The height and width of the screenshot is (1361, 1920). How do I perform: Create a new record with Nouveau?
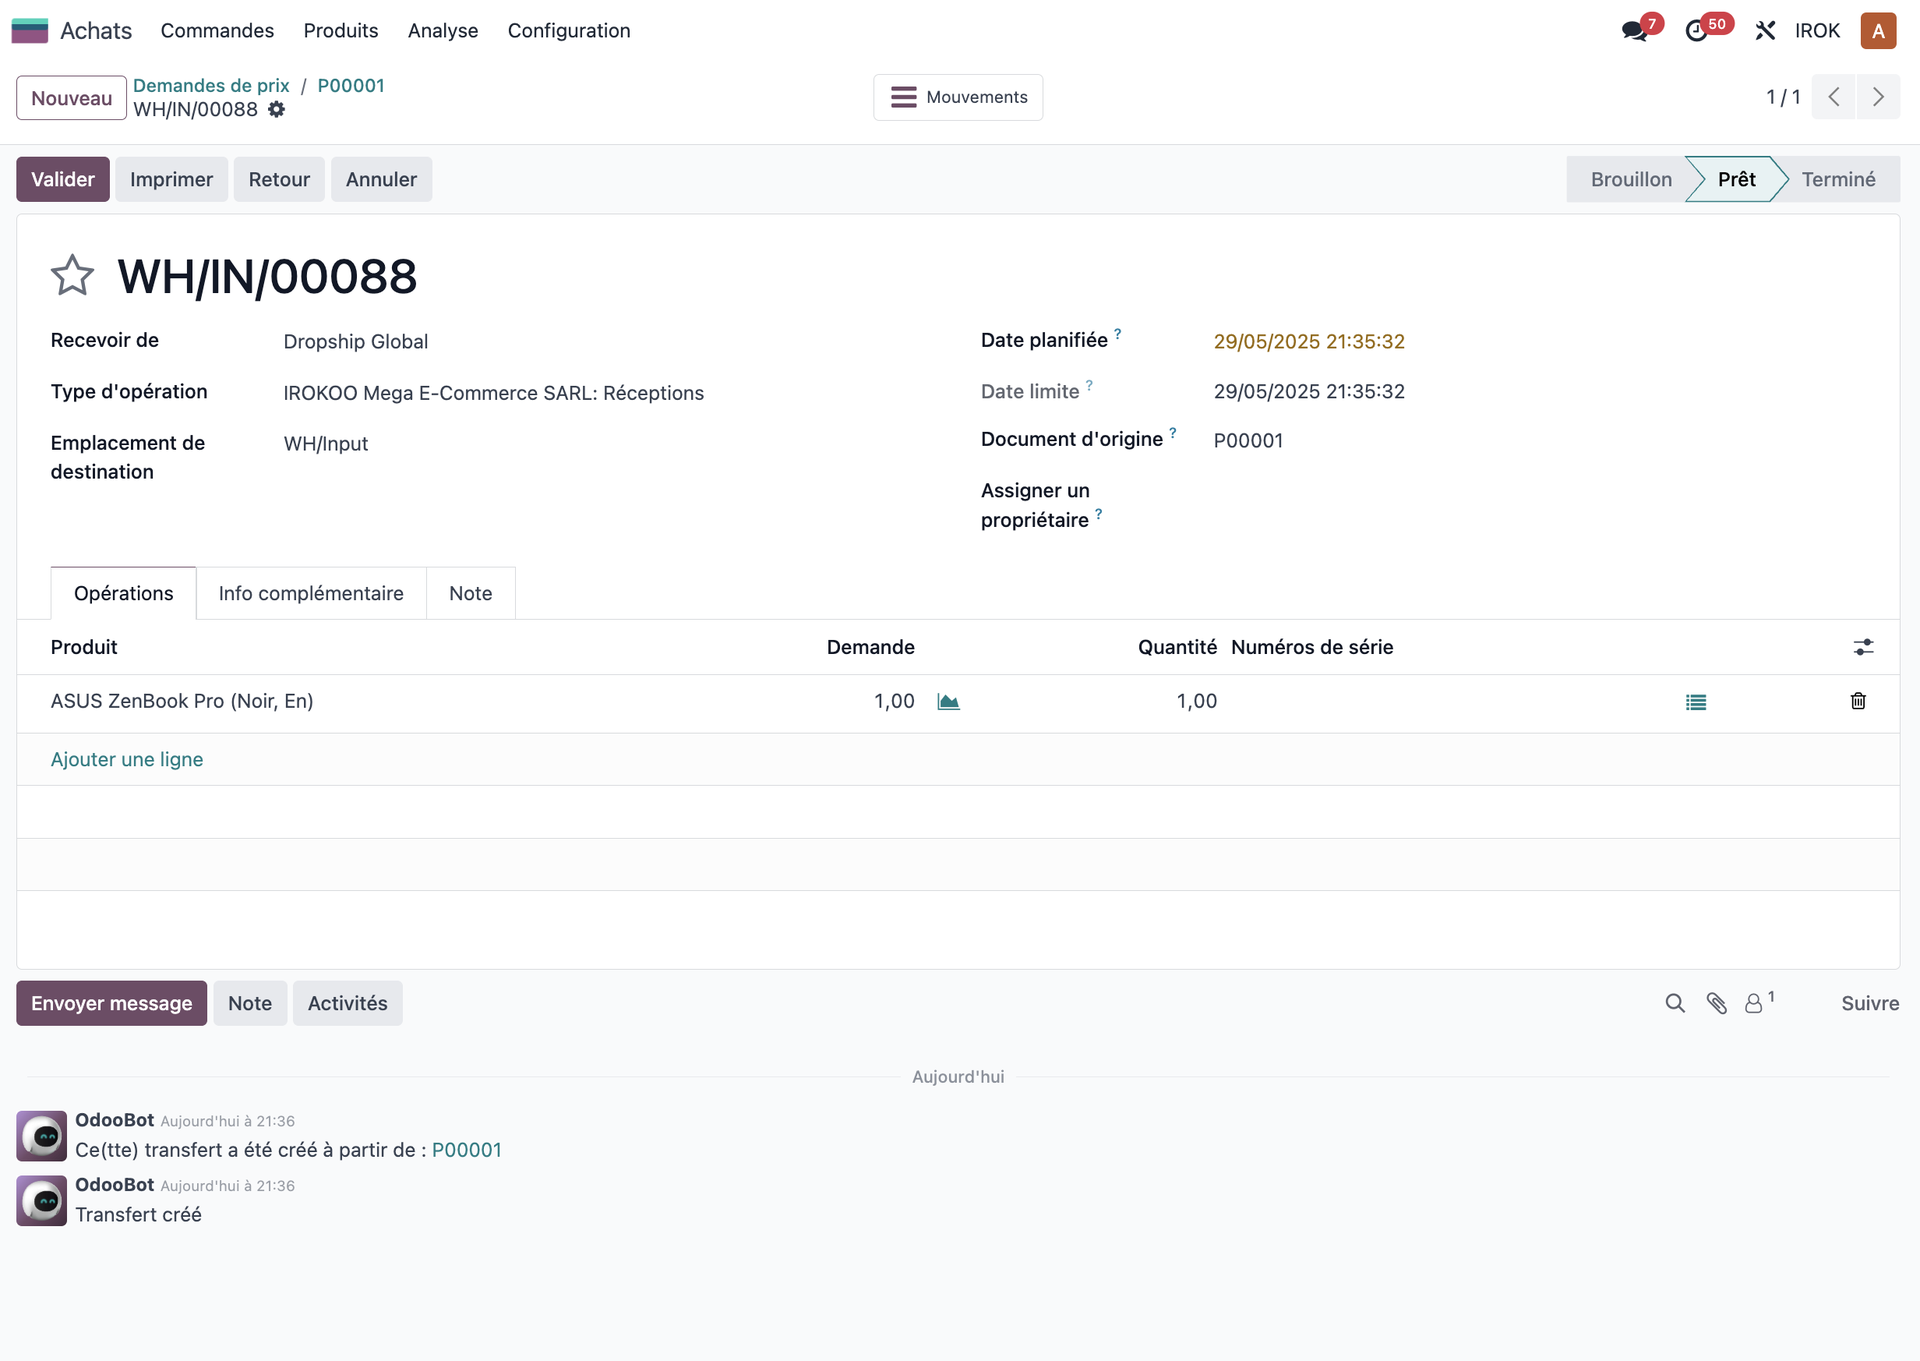point(71,98)
